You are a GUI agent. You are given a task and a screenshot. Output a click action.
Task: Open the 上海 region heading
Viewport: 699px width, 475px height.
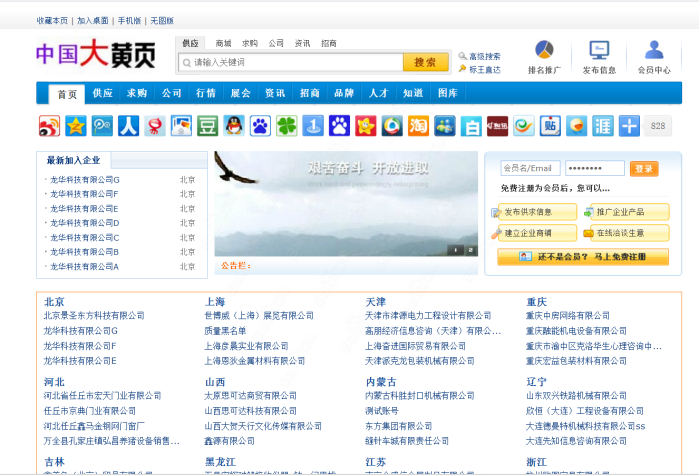click(215, 302)
